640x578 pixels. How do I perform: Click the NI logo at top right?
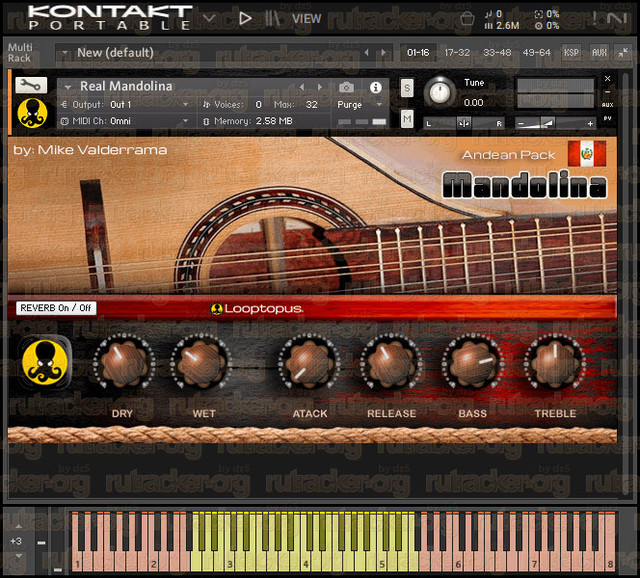[617, 18]
